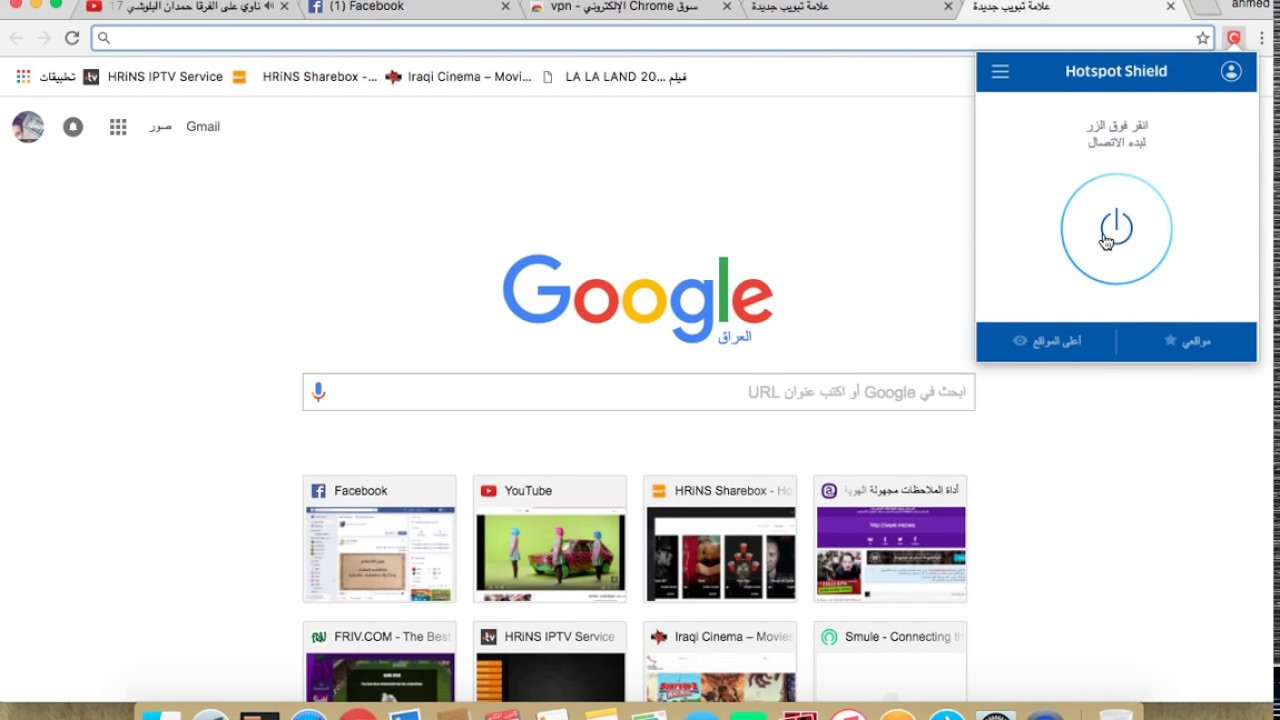Open the YouTube most-visited thumbnail
Screen dimensions: 1280x720
tap(550, 539)
